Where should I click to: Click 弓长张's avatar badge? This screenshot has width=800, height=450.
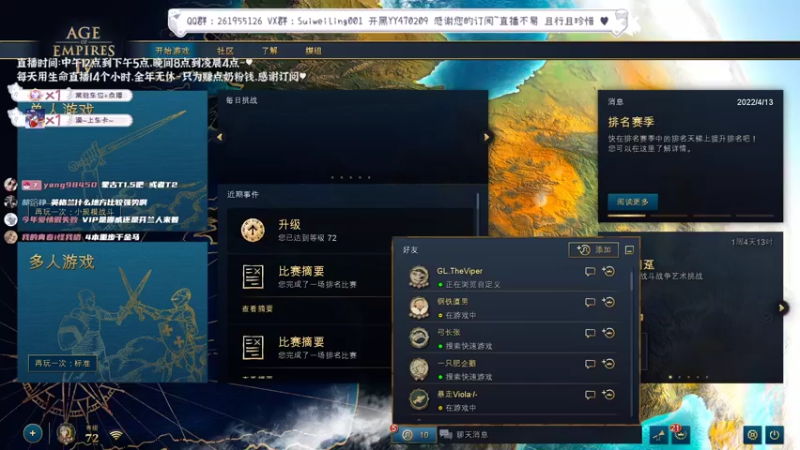(x=419, y=338)
